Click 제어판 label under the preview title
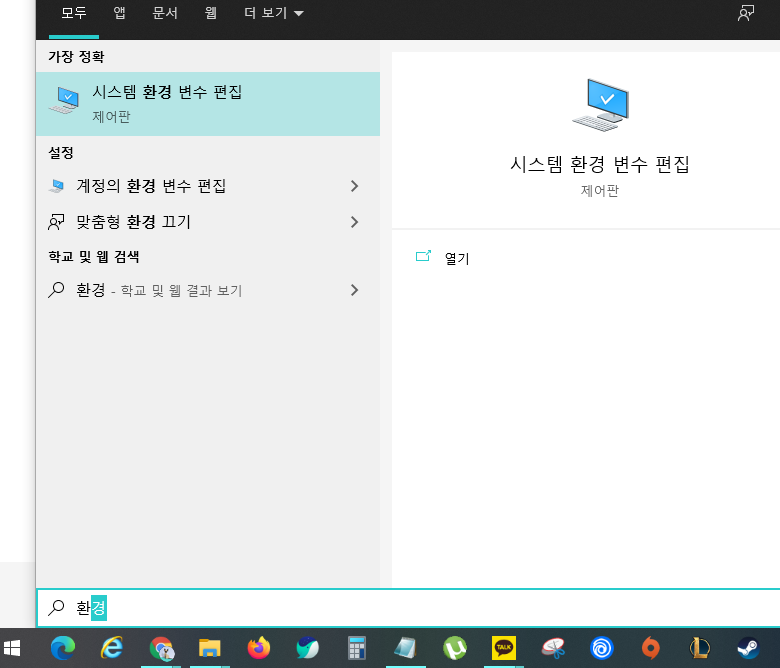The image size is (780, 668). [x=600, y=191]
